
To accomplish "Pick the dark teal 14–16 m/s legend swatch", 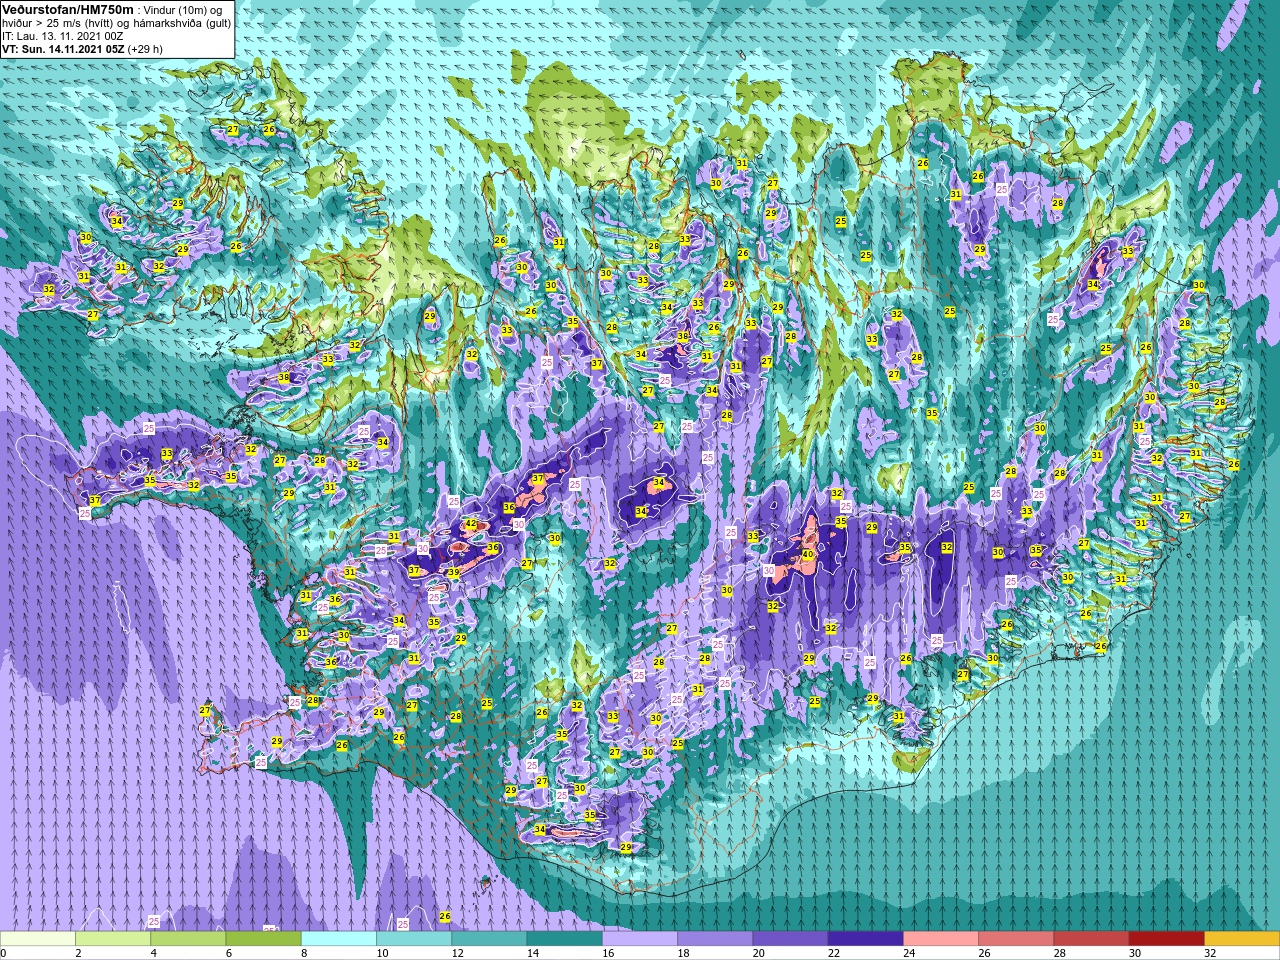I will pyautogui.click(x=564, y=939).
